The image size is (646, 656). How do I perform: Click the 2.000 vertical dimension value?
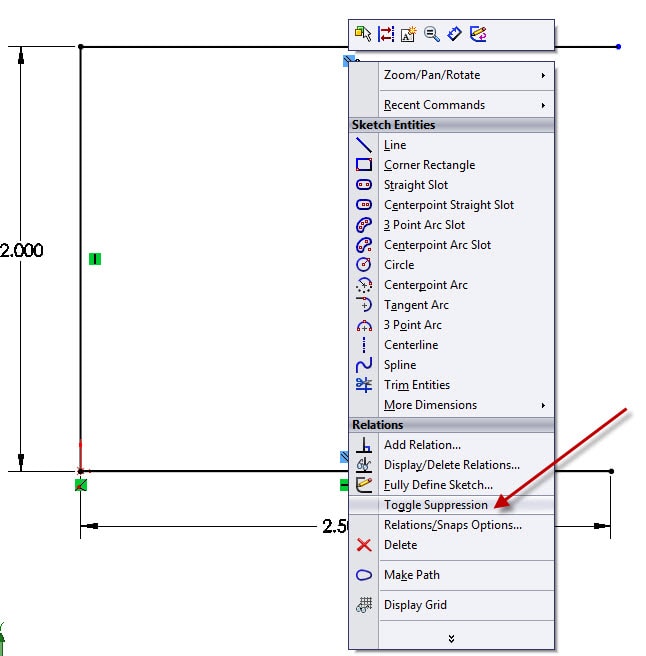[x=21, y=250]
